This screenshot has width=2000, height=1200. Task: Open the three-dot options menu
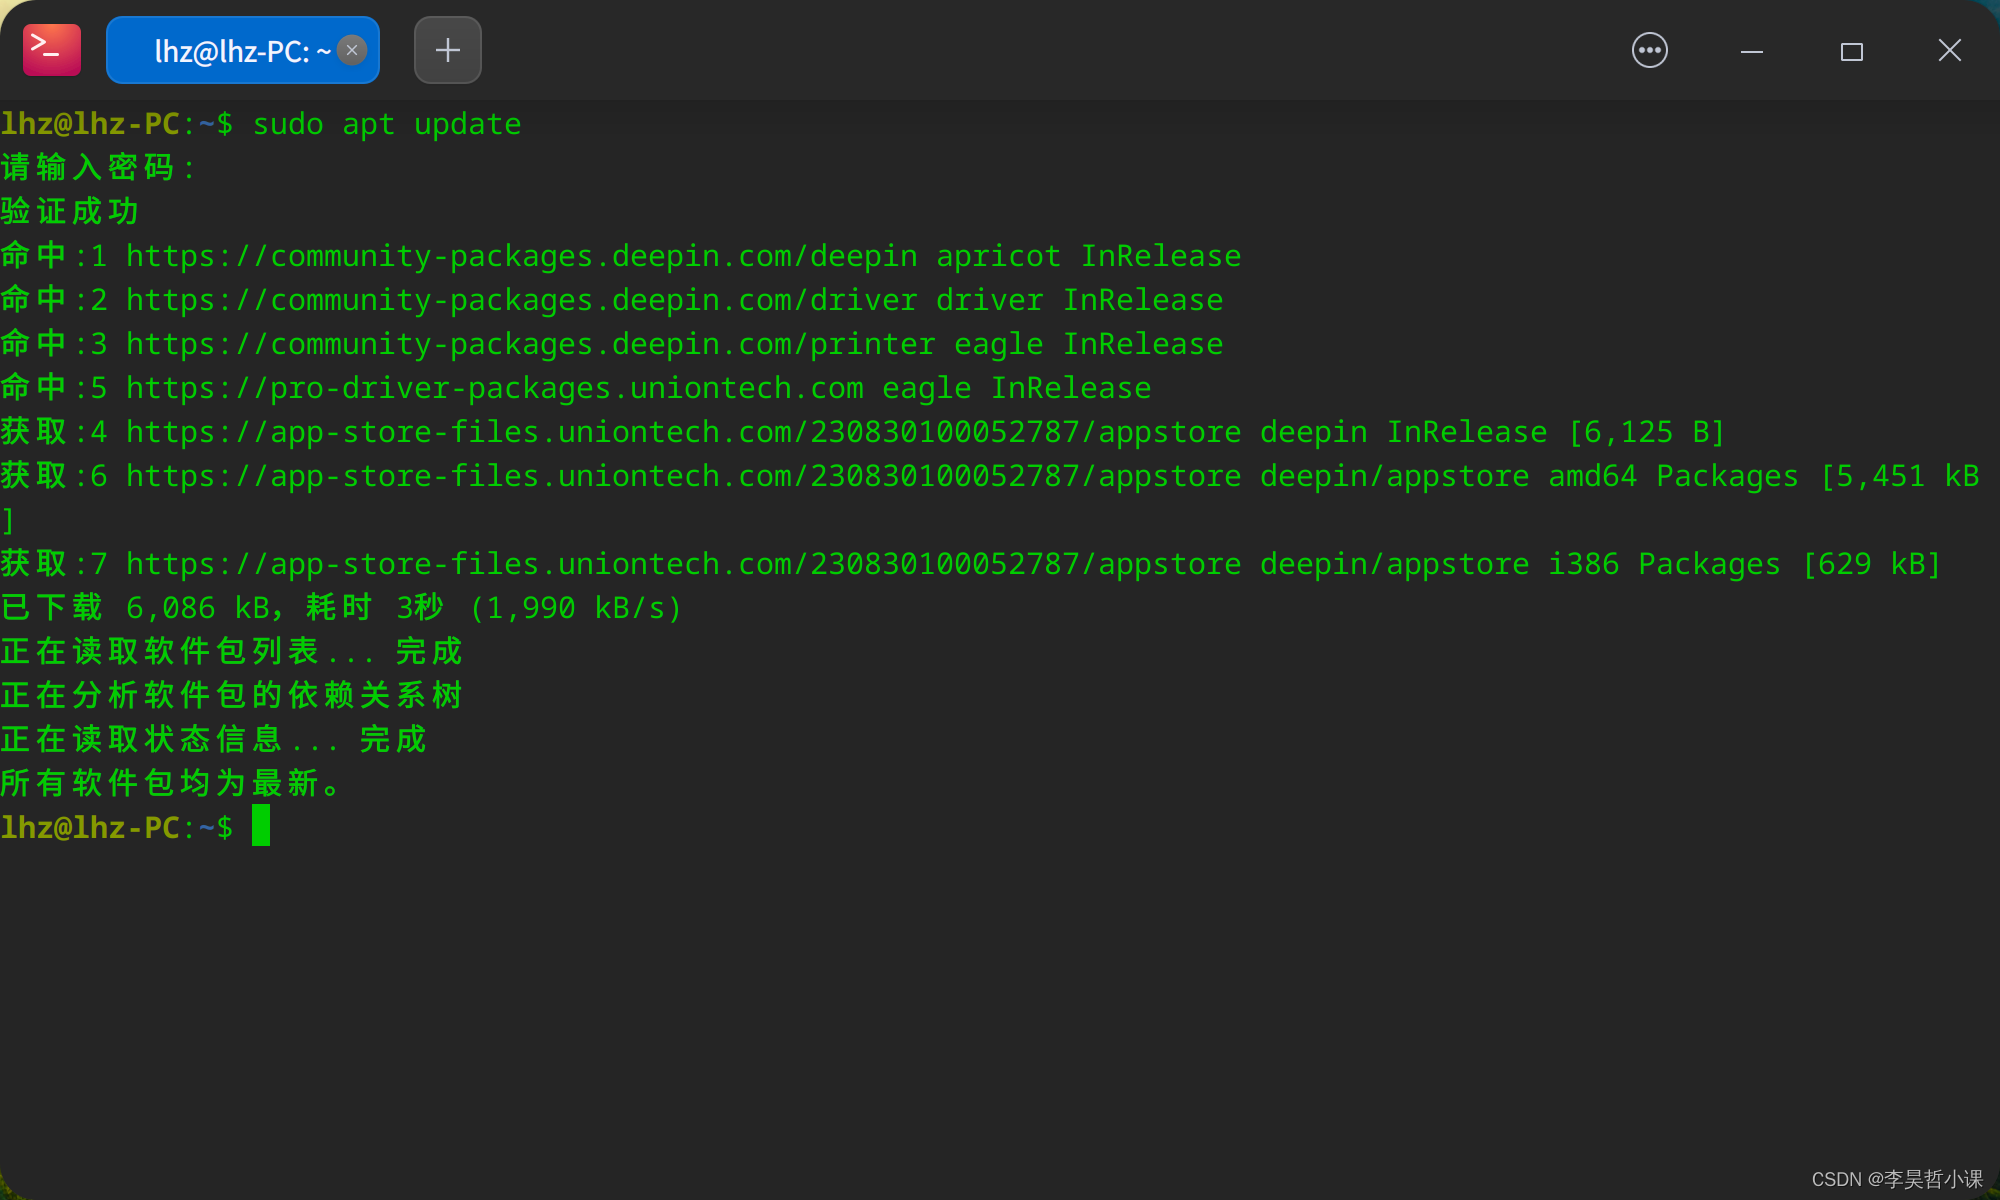1650,50
